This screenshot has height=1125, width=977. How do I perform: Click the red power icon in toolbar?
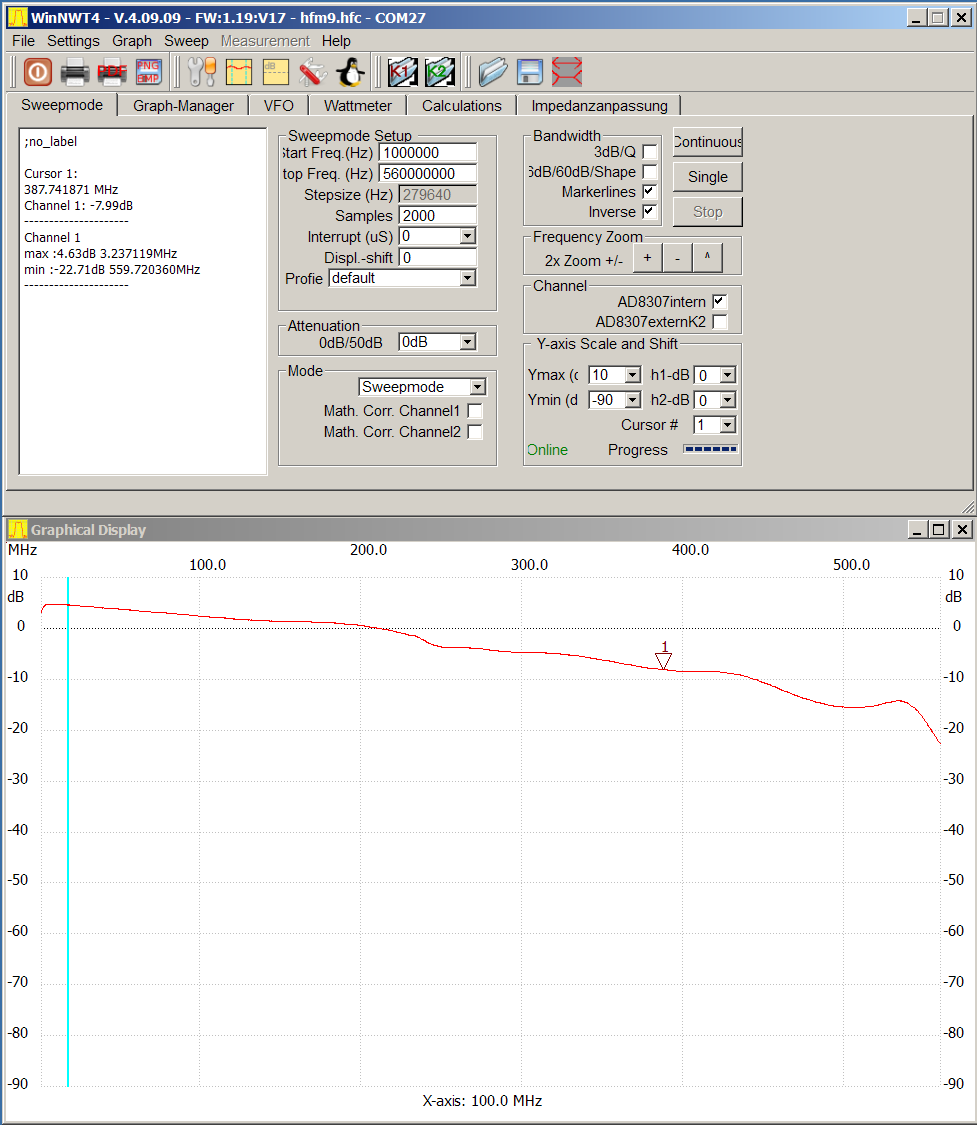pos(37,72)
